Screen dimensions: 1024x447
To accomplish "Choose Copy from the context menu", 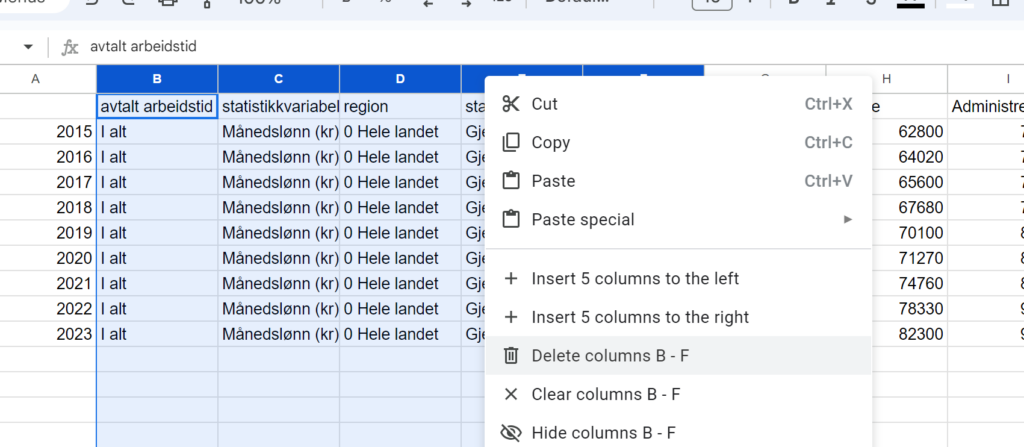I will [x=679, y=142].
